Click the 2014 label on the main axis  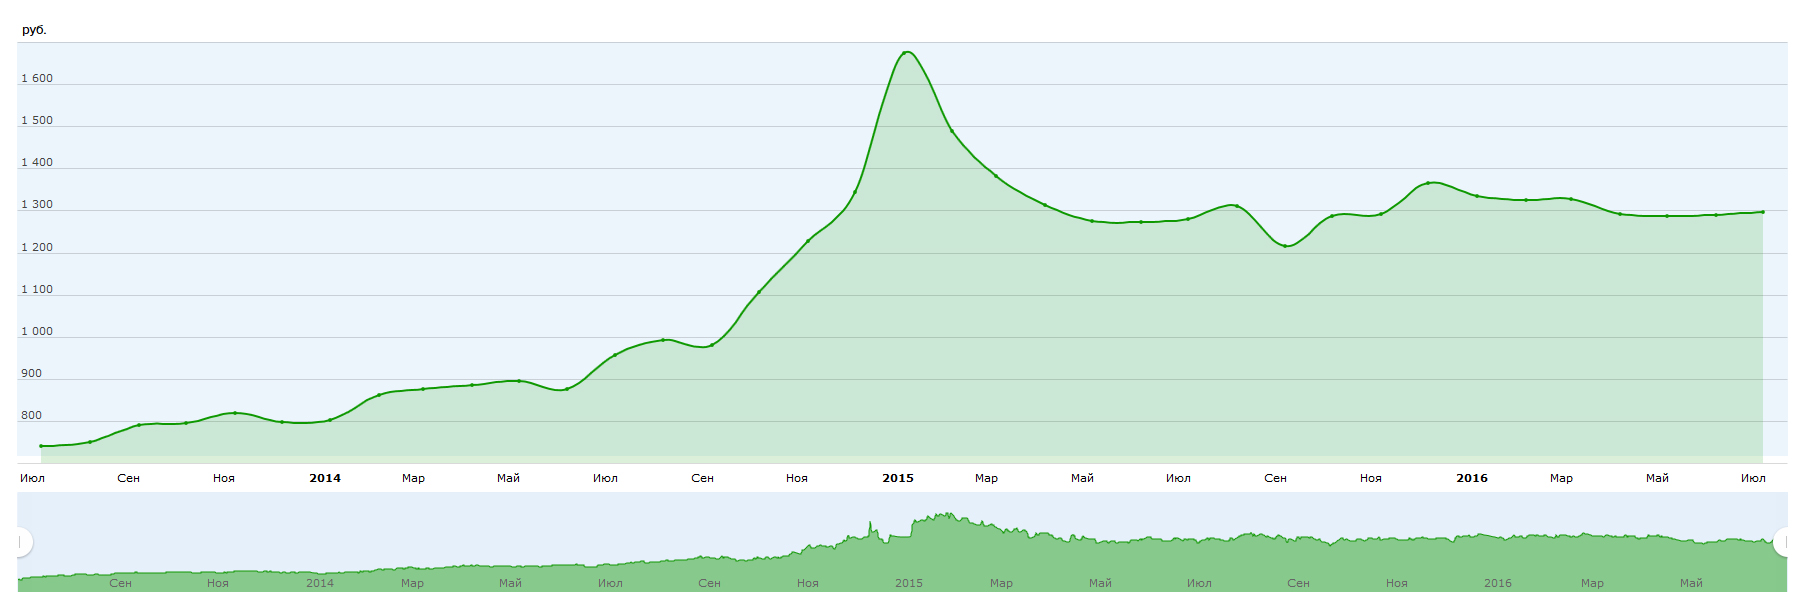(324, 478)
